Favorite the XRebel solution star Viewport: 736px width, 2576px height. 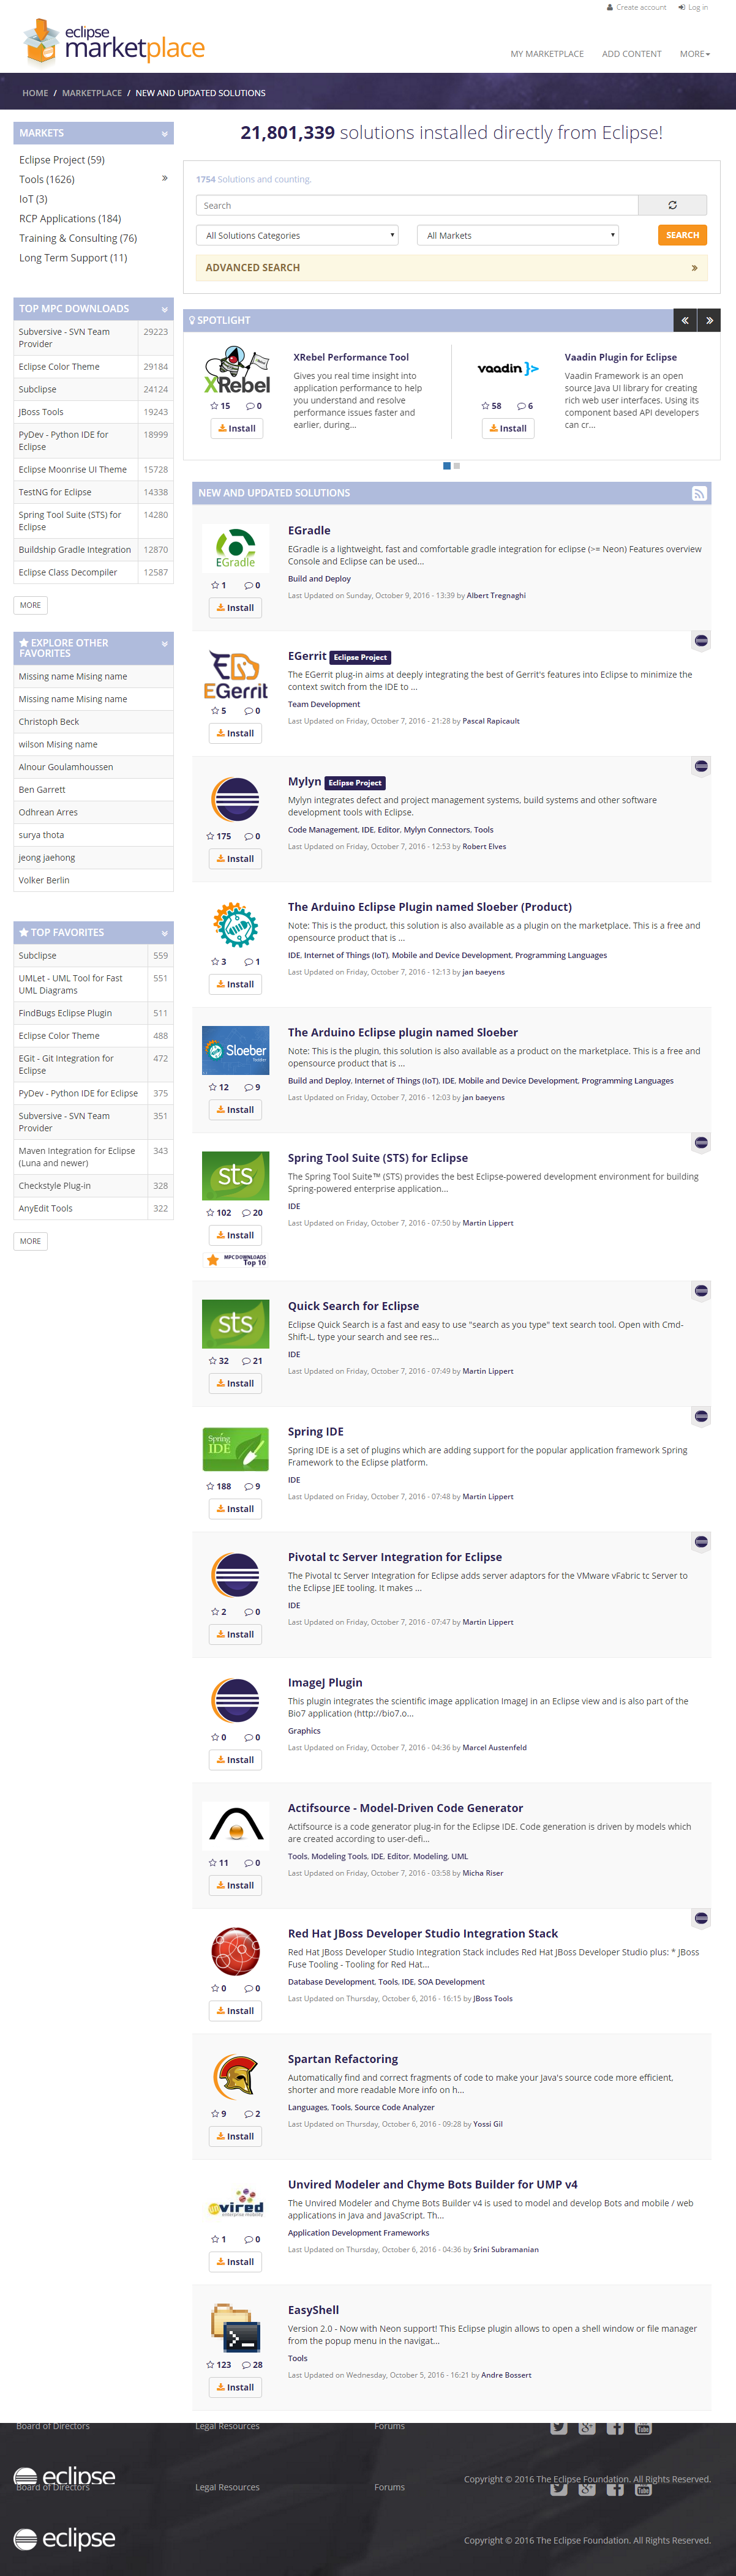[x=214, y=406]
